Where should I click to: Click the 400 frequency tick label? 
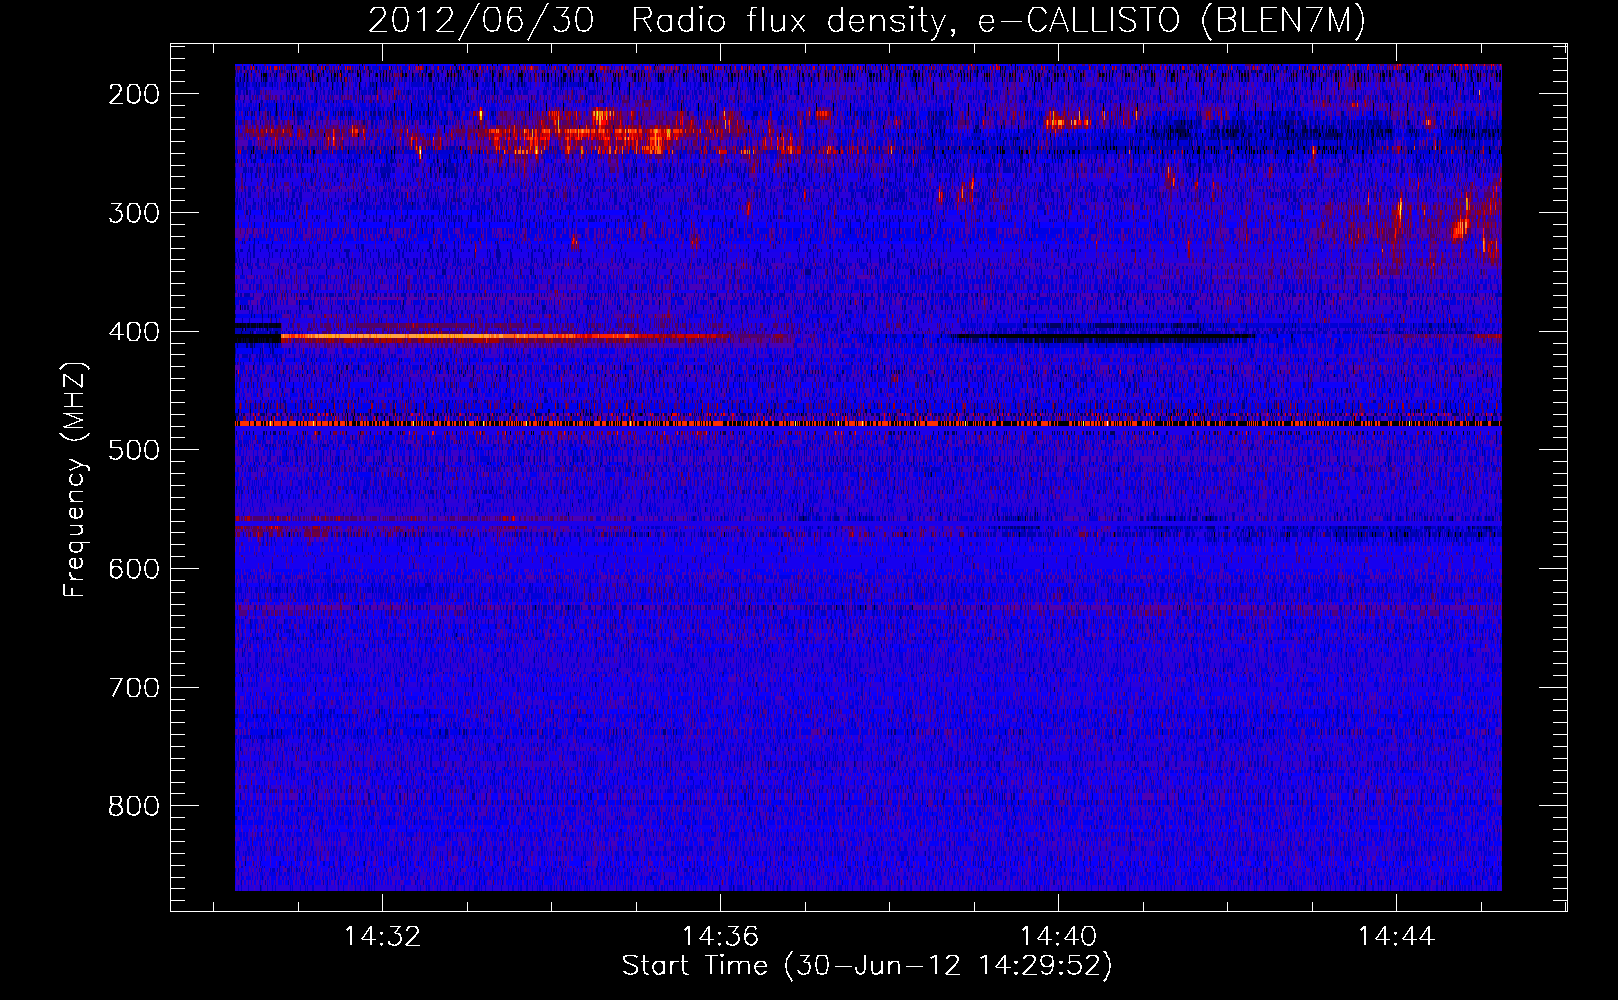click(133, 332)
